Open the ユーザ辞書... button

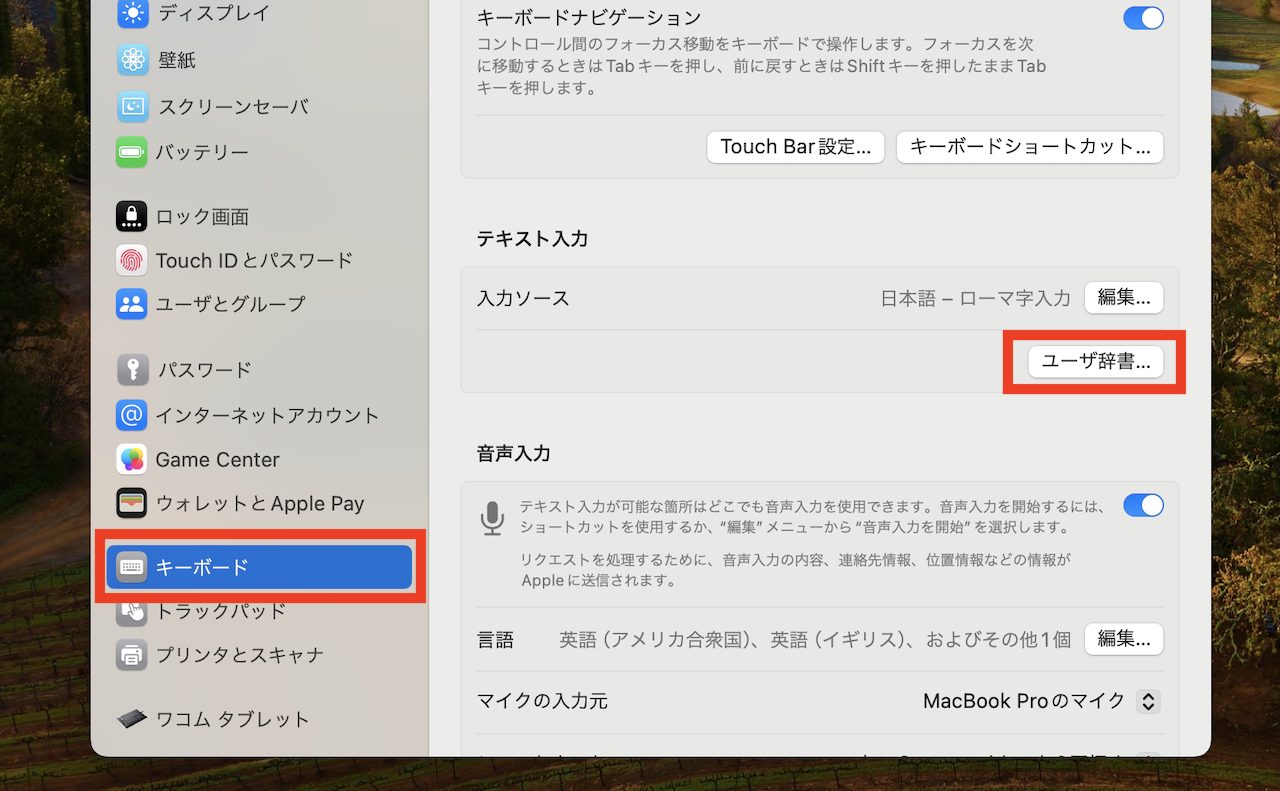(x=1096, y=362)
